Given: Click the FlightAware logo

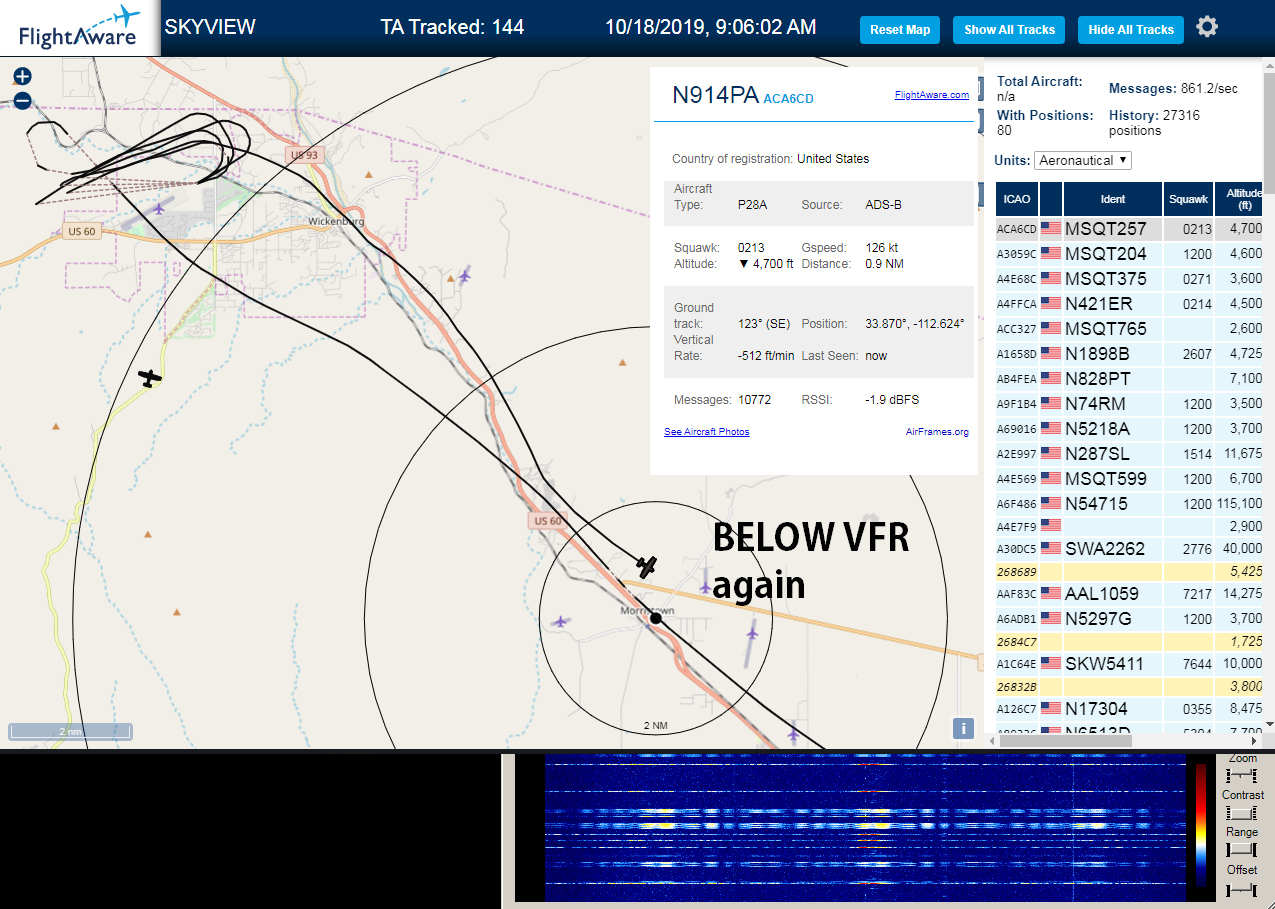Looking at the screenshot, I should coord(80,28).
